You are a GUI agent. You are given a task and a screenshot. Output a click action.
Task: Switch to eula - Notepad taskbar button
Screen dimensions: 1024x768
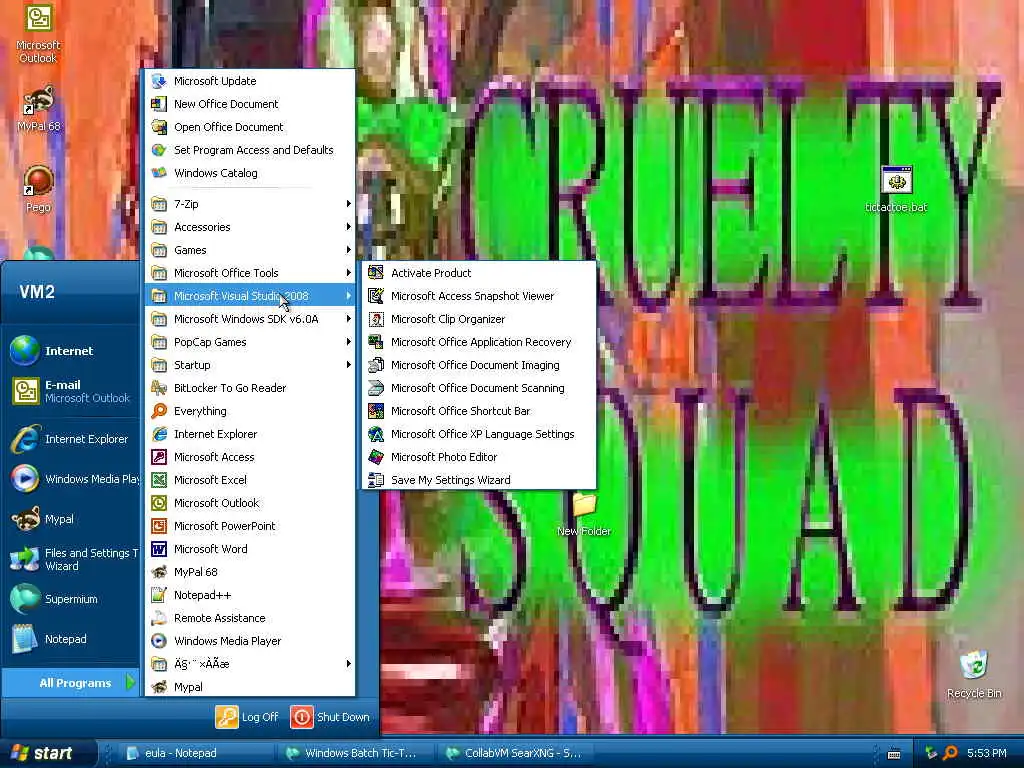[196, 753]
